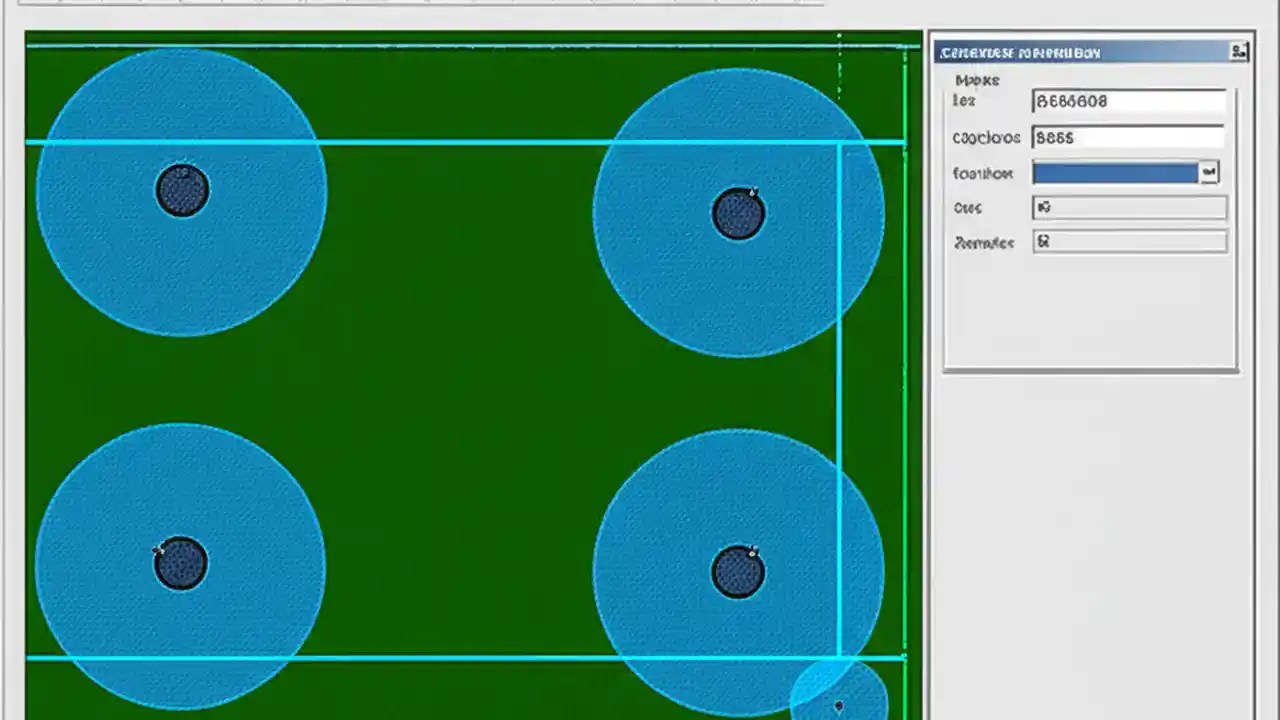Click the dropdown arrow beside the blue combo box
Screen dimensions: 1280x720
(x=1208, y=172)
